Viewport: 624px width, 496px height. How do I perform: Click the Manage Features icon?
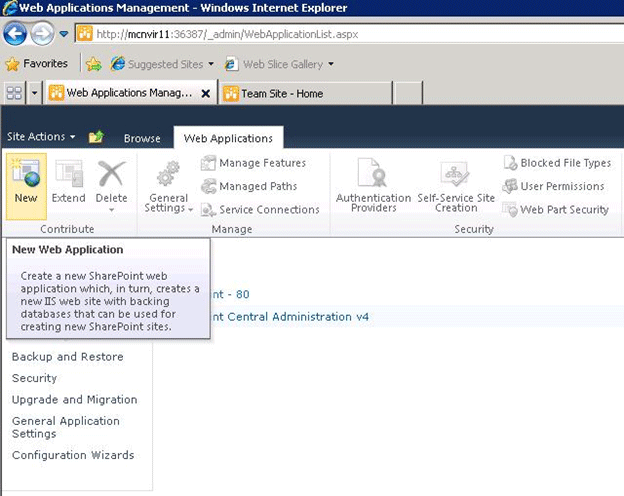click(x=208, y=163)
